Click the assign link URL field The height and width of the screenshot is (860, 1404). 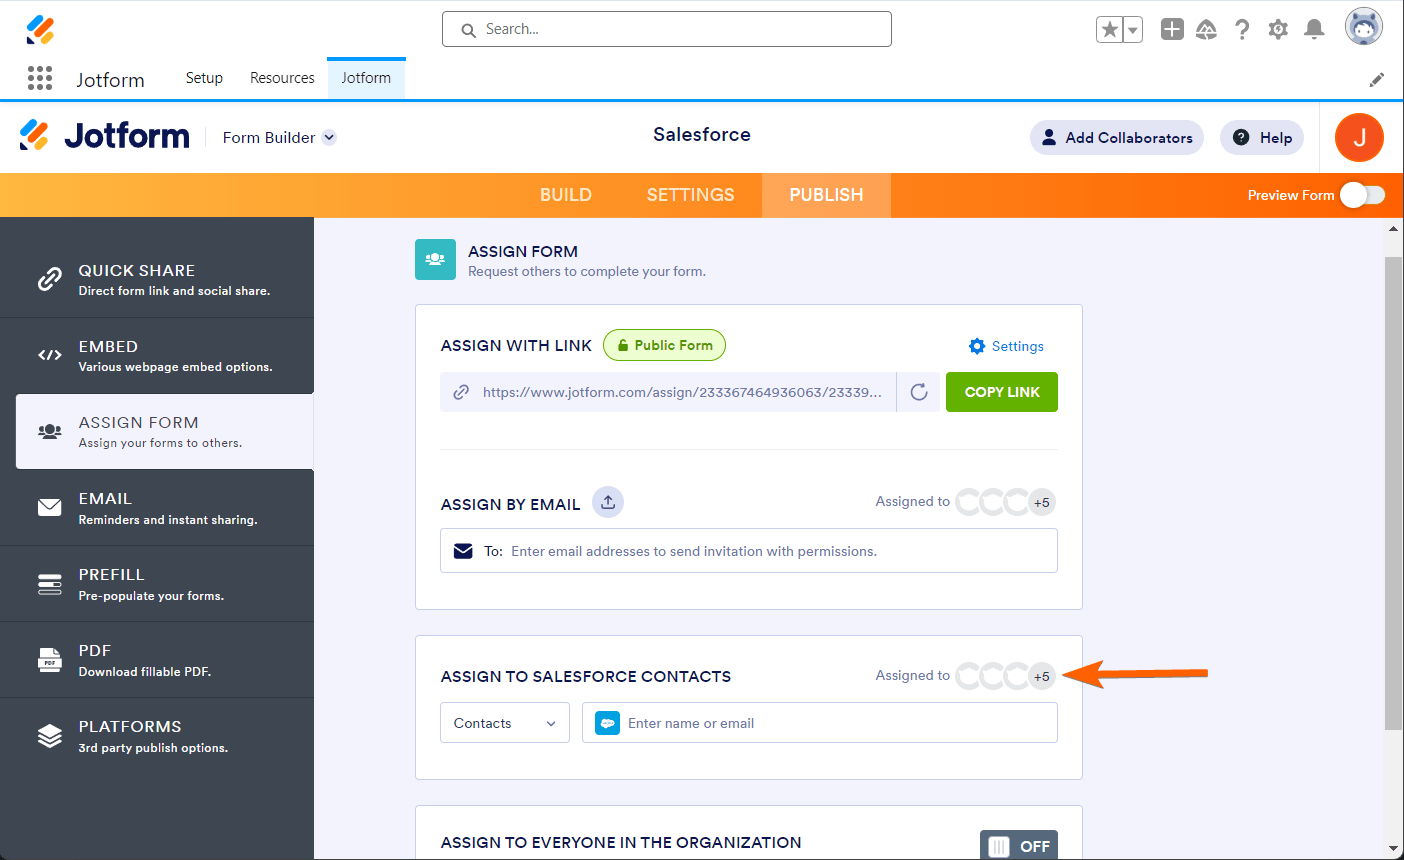point(668,392)
